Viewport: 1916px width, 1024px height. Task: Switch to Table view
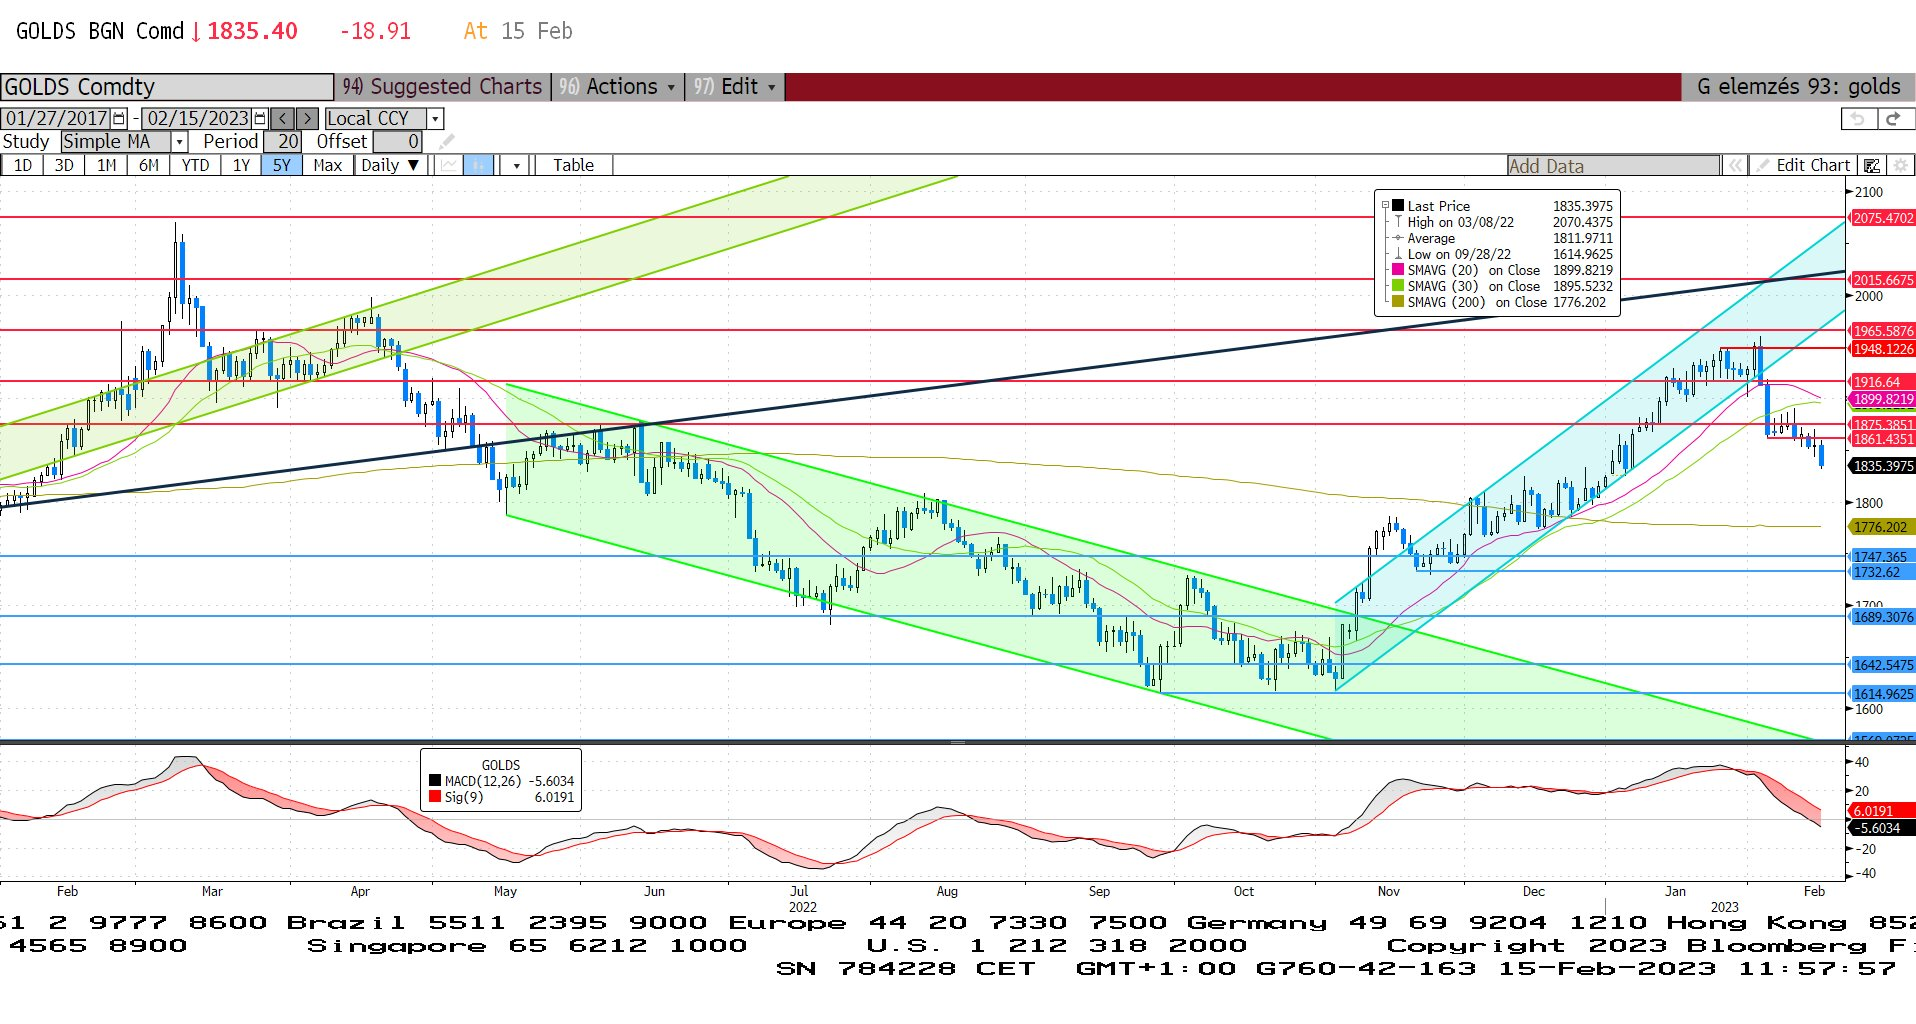(x=573, y=165)
